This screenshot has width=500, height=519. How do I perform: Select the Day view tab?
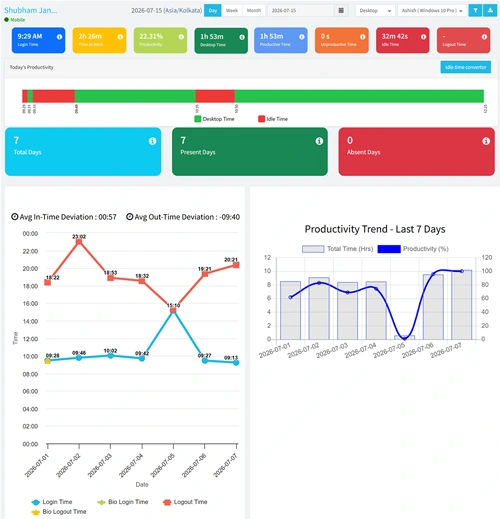[213, 10]
